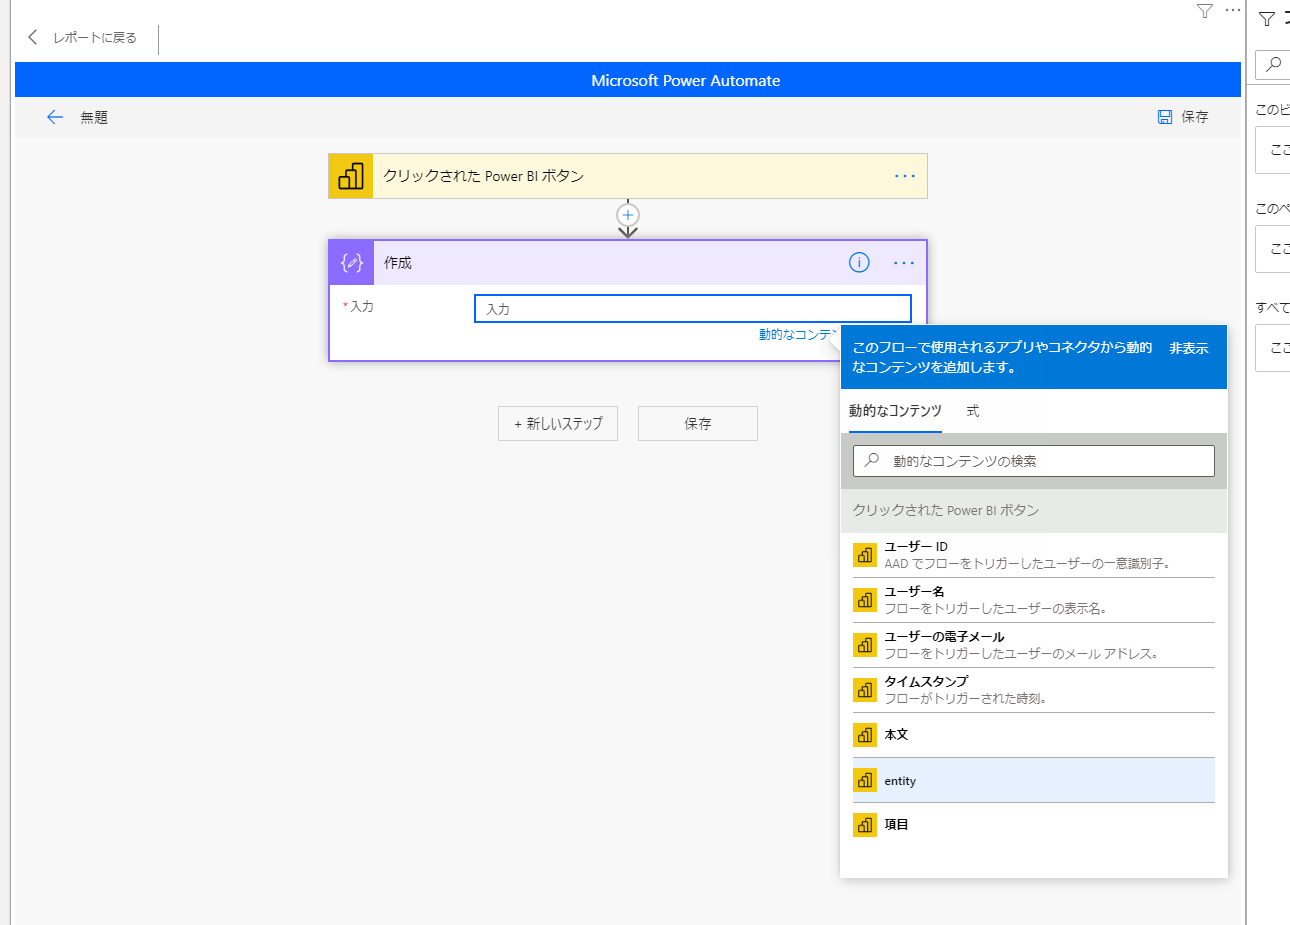Click the Compose {/} icon on the 作成 card
The height and width of the screenshot is (925, 1290).
coord(351,262)
